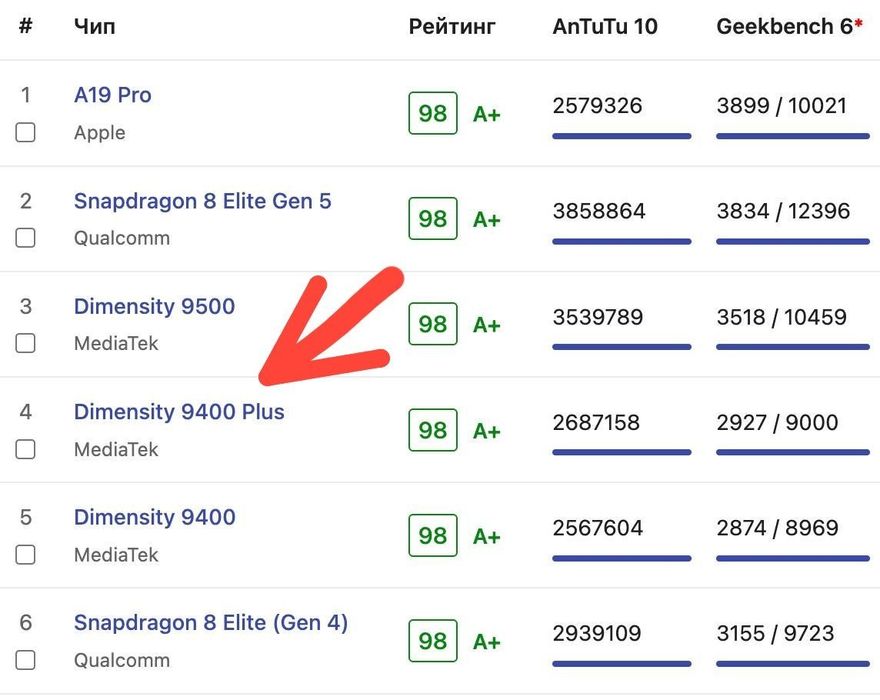The width and height of the screenshot is (880, 700).
Task: Select the Snapdragon 8 Elite Gen 5 checkbox
Action: [25, 238]
